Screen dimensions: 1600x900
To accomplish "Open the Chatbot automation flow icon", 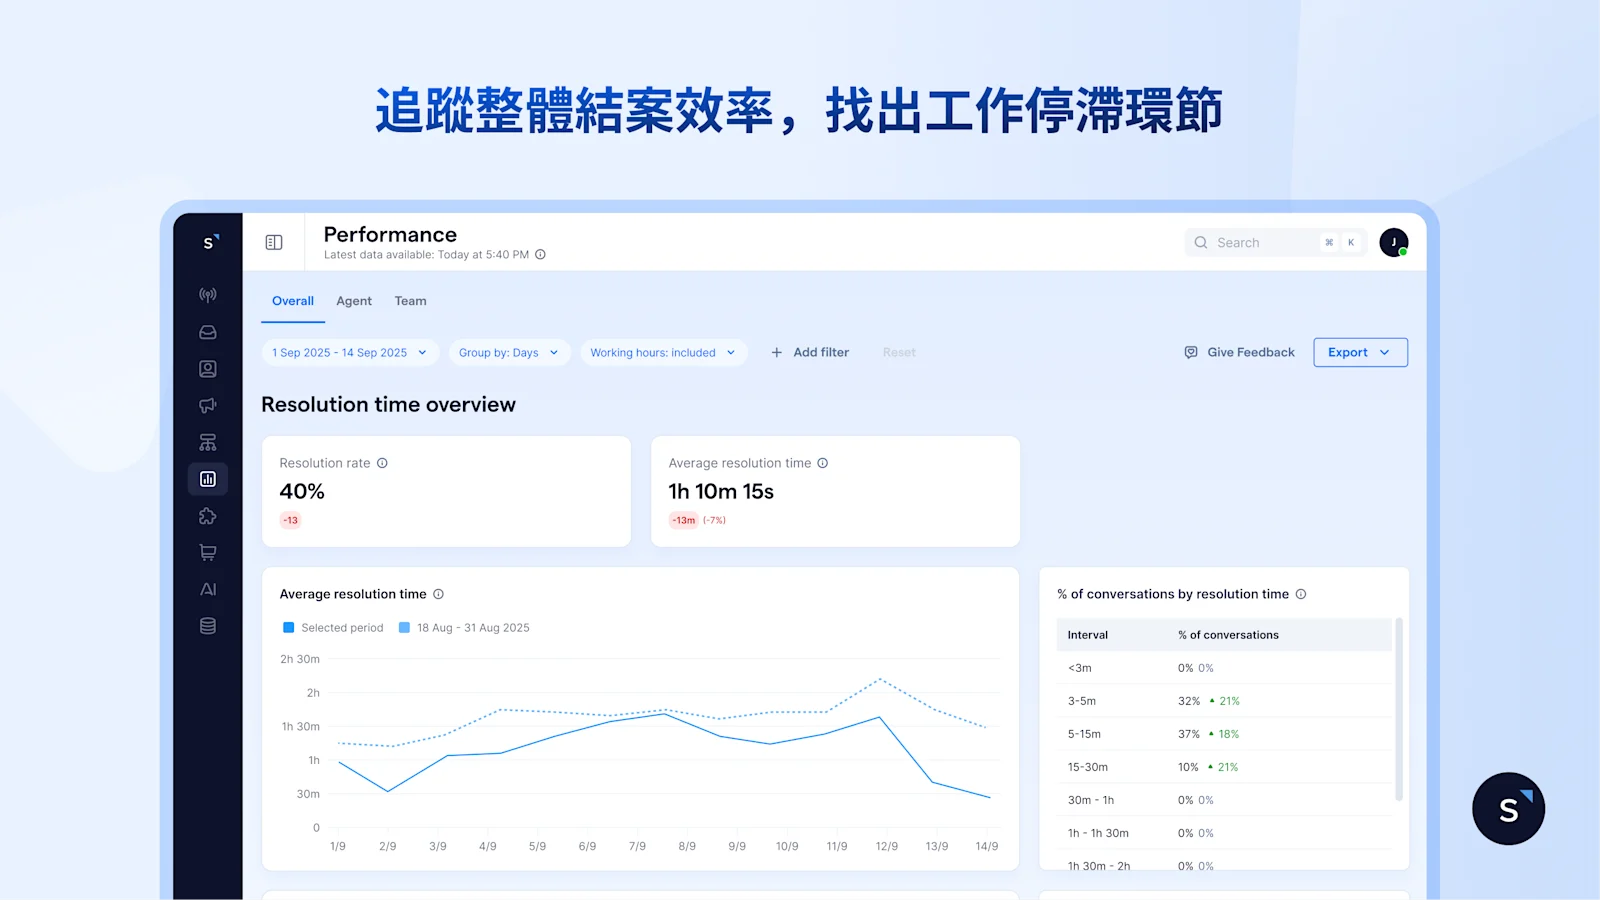I will 207,441.
